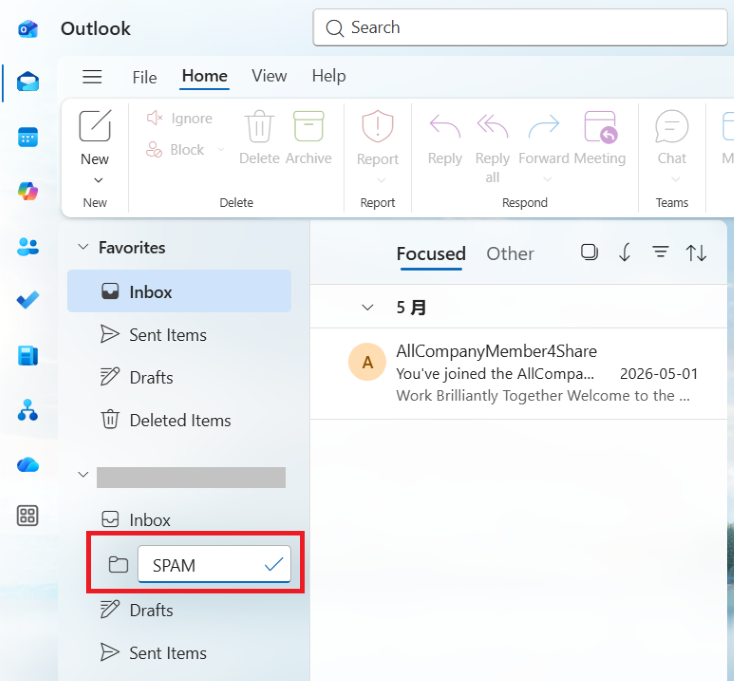Open the message filter options
The height and width of the screenshot is (681, 734).
pos(661,253)
